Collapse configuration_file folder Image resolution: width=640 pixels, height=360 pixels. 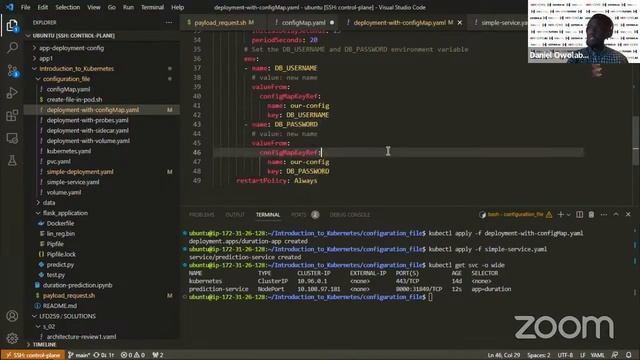point(66,79)
